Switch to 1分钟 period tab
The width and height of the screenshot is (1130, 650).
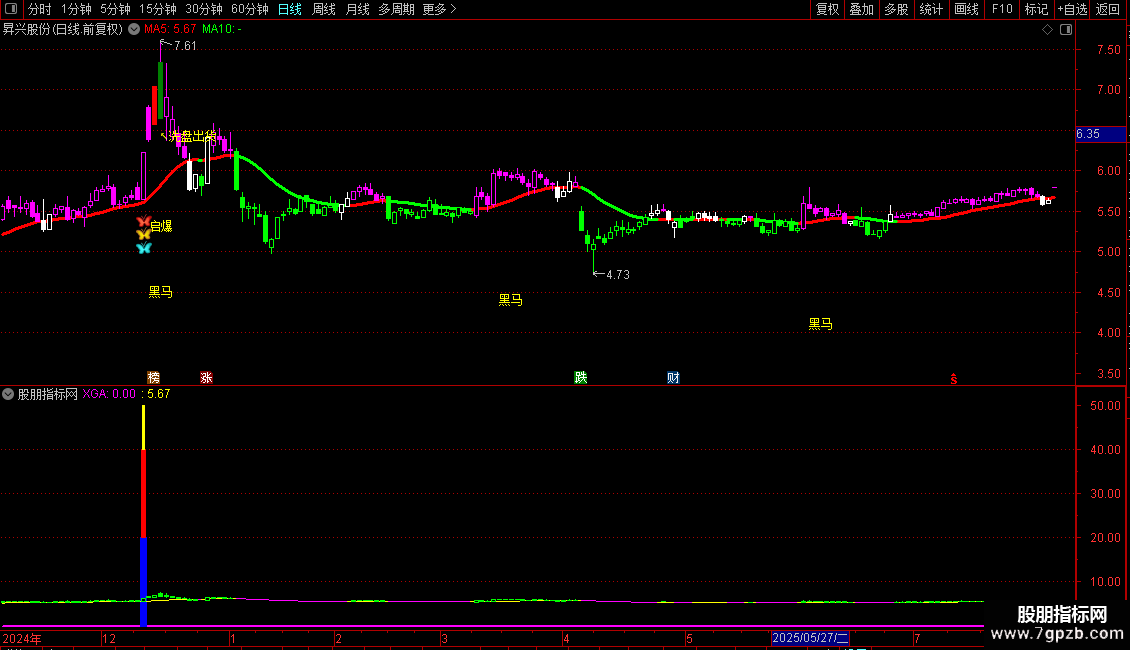click(76, 9)
